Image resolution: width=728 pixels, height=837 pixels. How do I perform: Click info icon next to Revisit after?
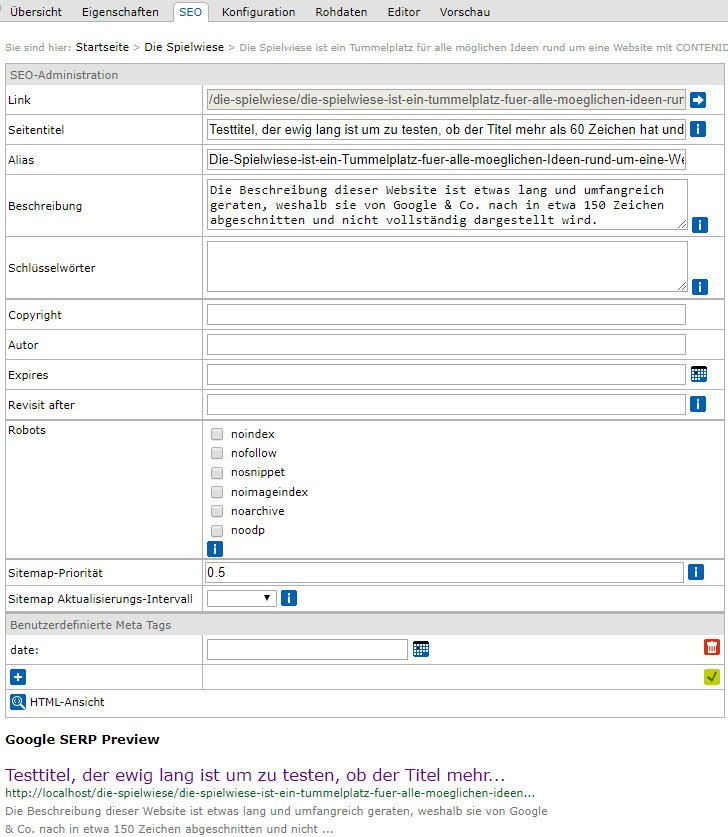[x=698, y=404]
